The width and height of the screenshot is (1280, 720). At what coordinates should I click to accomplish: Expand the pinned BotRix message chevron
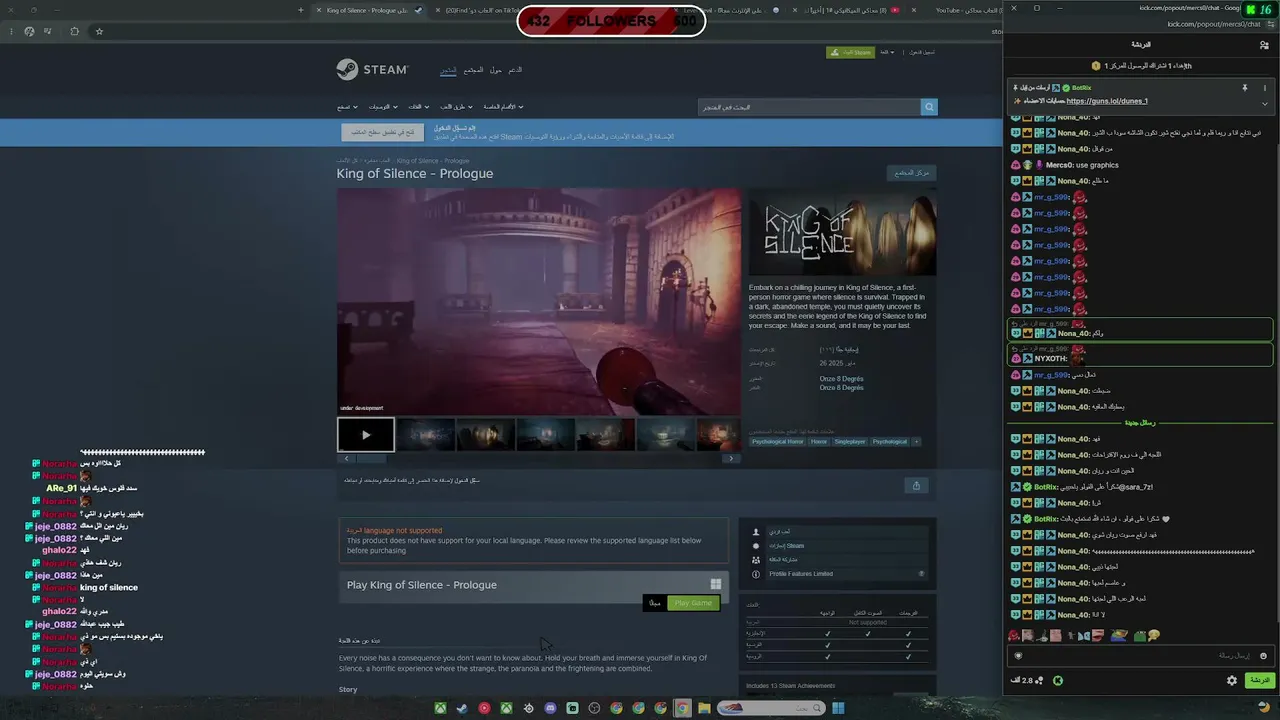pos(1264,103)
